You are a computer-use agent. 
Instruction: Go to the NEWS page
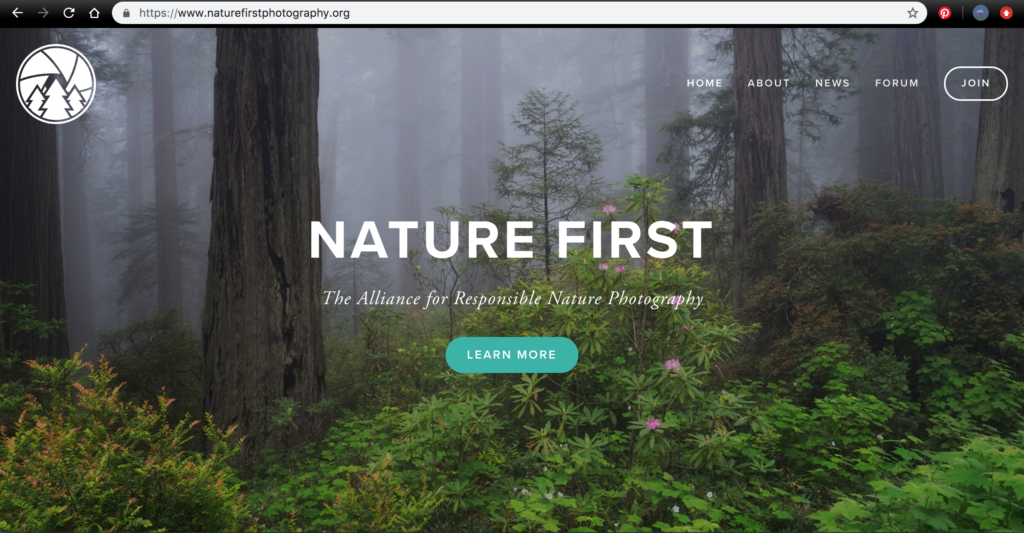coord(832,83)
